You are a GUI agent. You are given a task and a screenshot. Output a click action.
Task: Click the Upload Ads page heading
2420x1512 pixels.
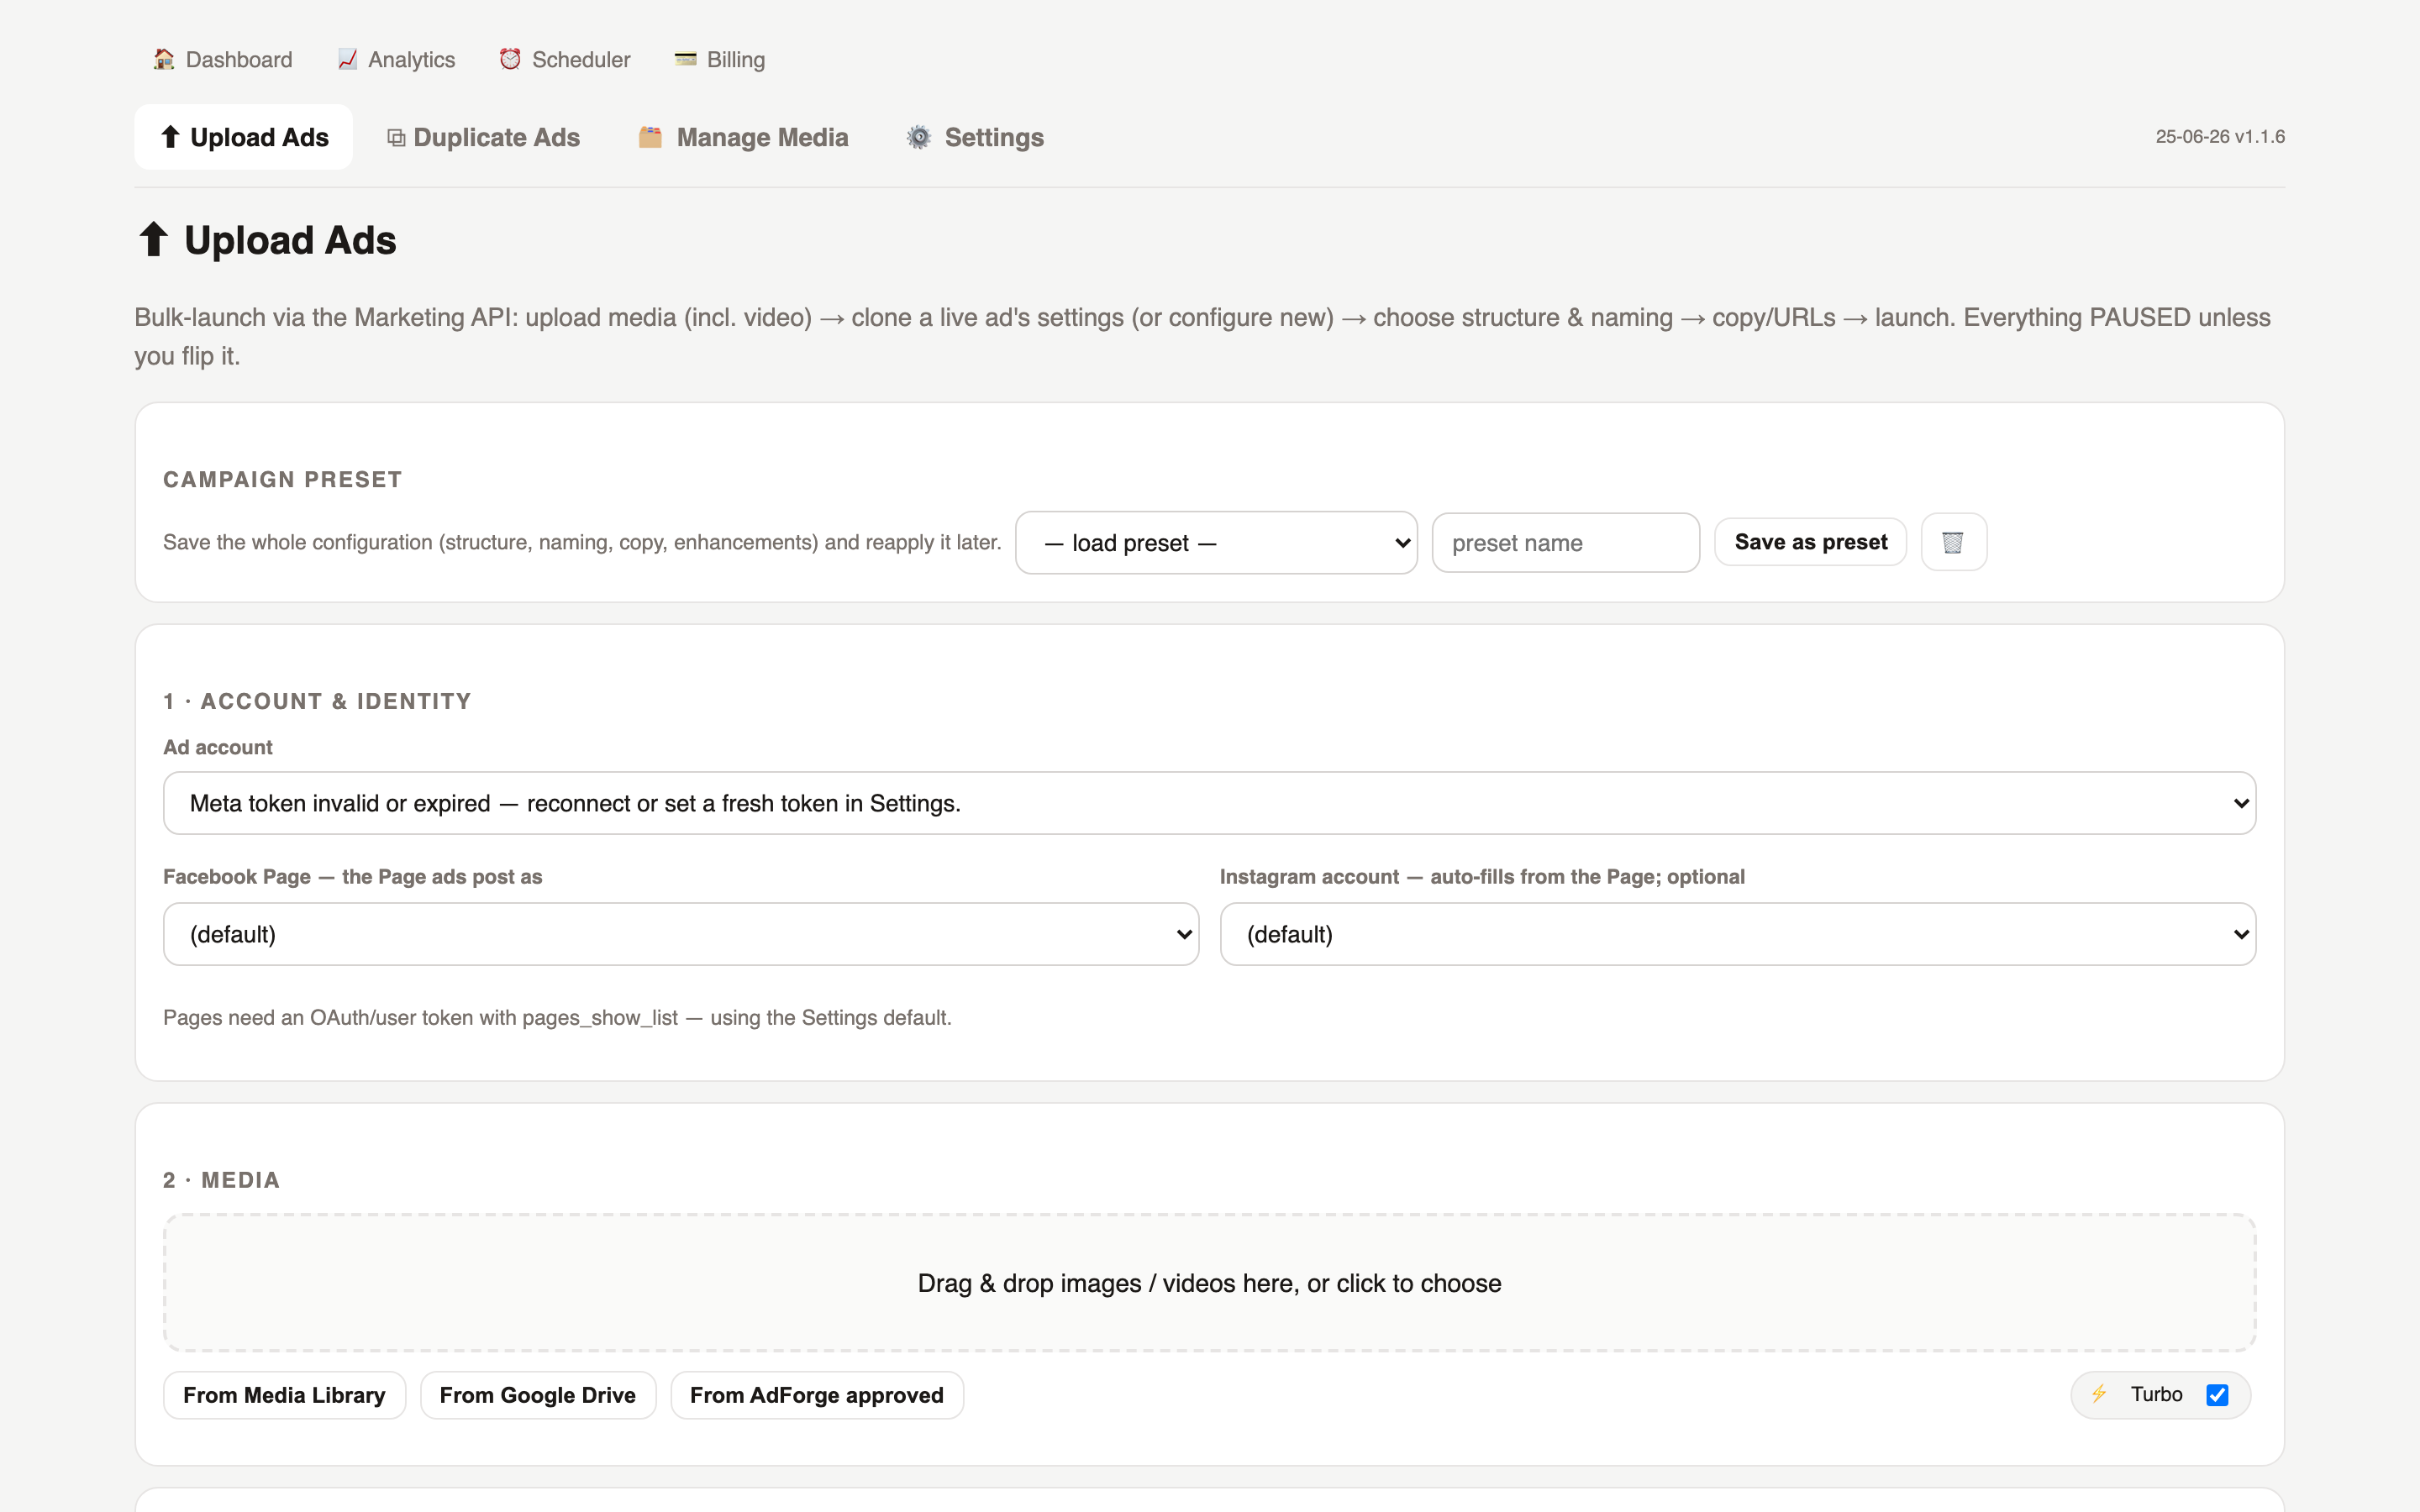click(266, 240)
